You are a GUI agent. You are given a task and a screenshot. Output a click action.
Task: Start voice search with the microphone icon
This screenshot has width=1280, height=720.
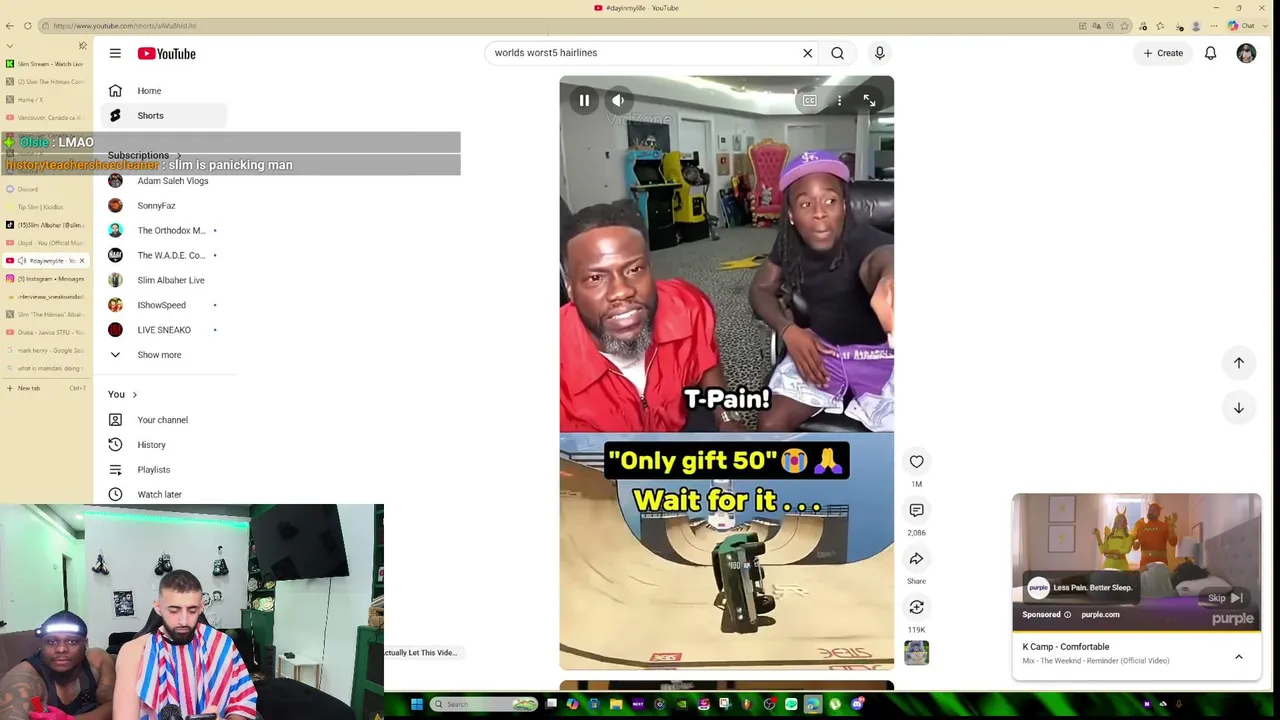[880, 53]
